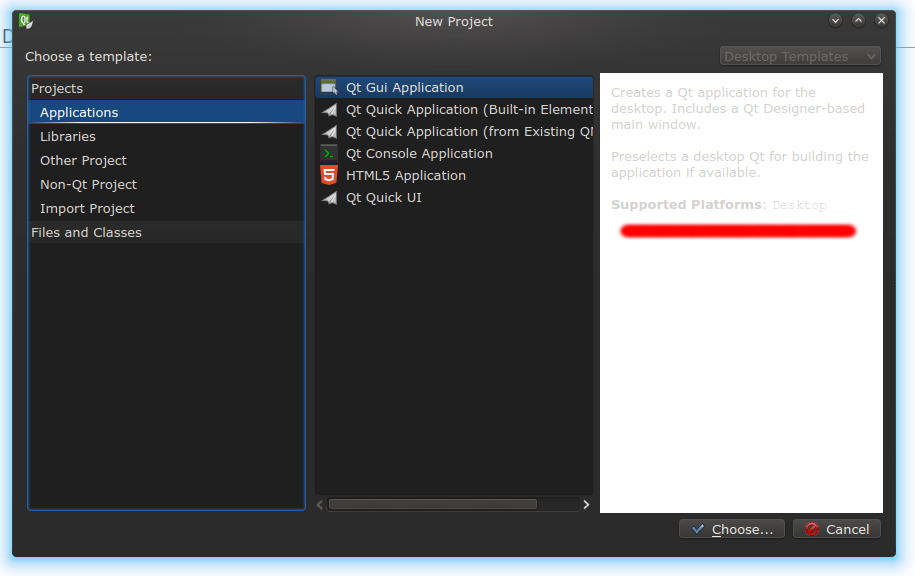Select Import Project category
Screen dimensions: 915x576
(87, 209)
